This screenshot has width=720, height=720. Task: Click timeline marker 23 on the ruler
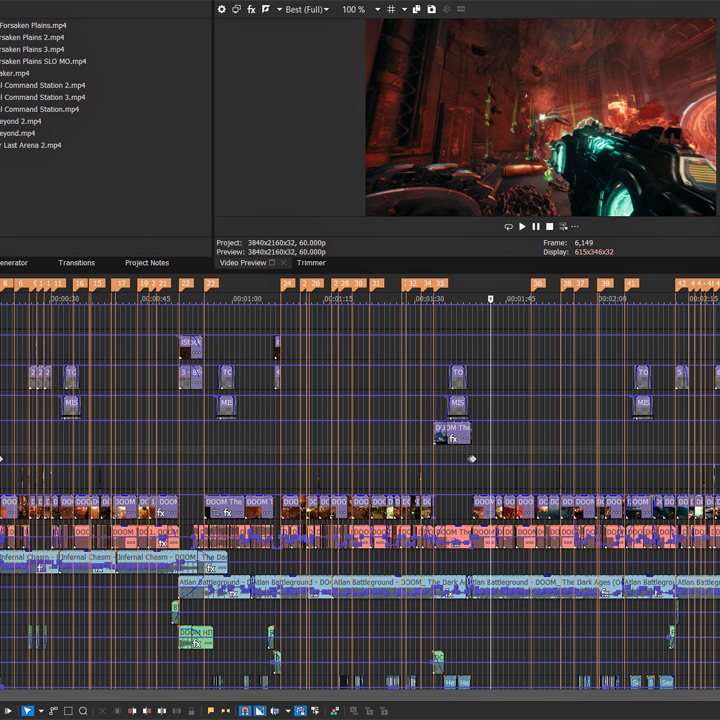(211, 284)
